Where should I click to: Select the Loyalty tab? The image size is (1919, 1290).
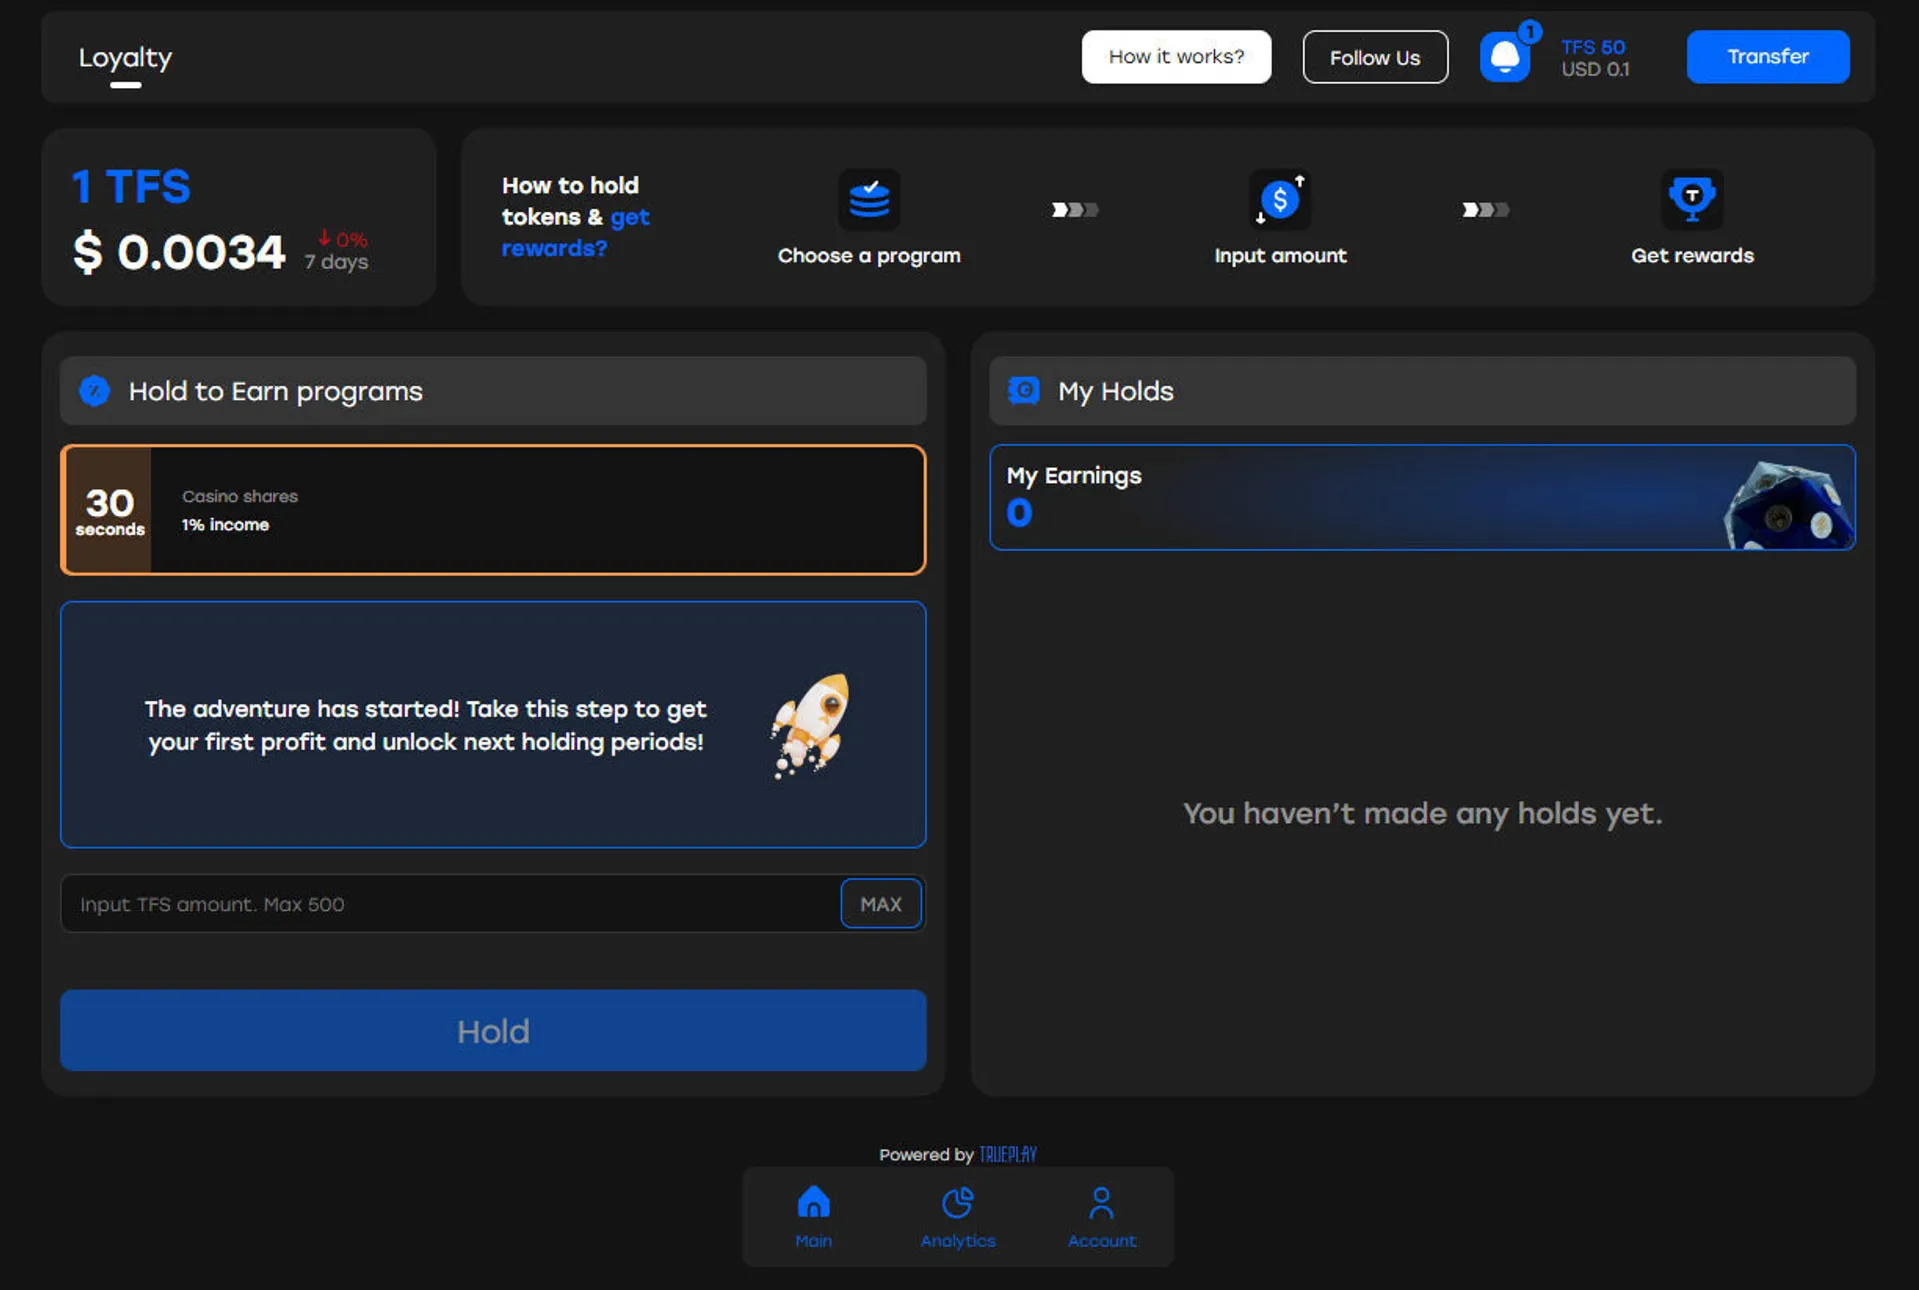point(125,57)
